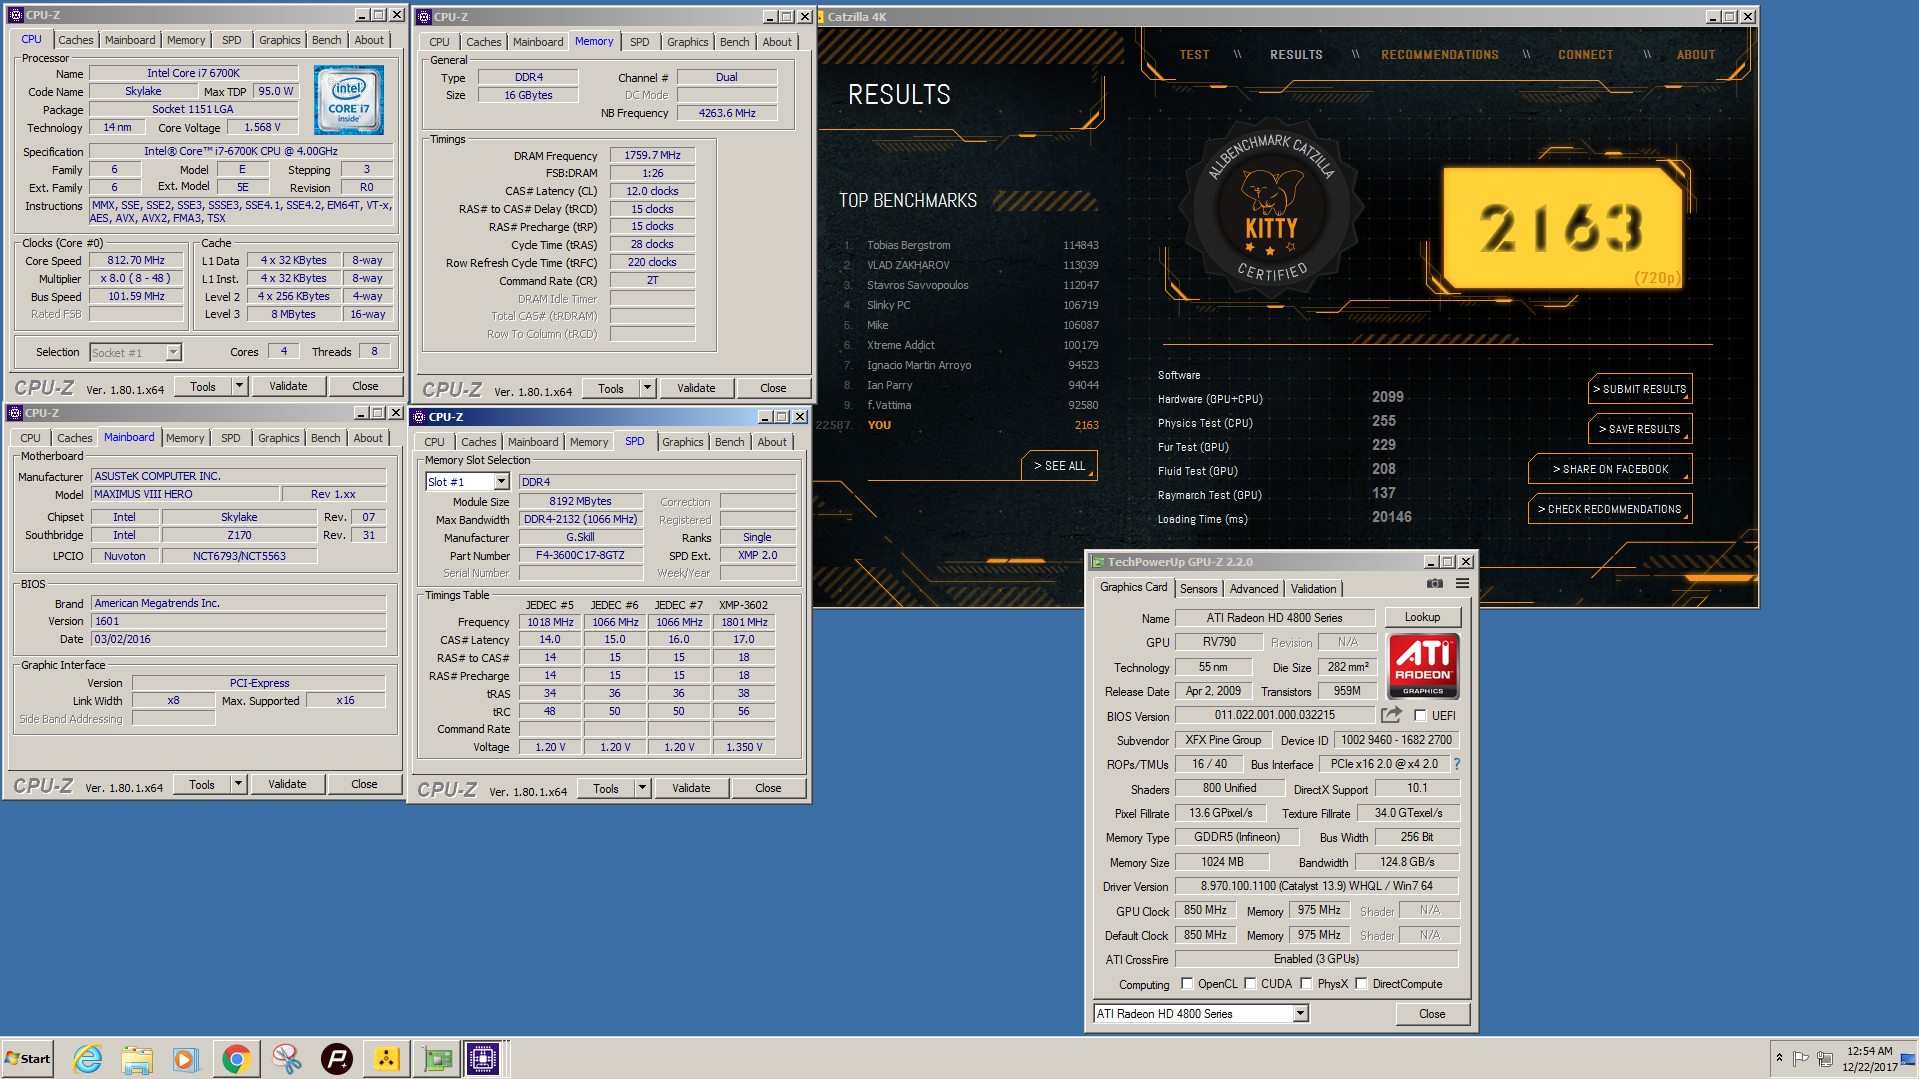Toggle the CUDA checkbox
The image size is (1919, 1079).
coord(1250,984)
